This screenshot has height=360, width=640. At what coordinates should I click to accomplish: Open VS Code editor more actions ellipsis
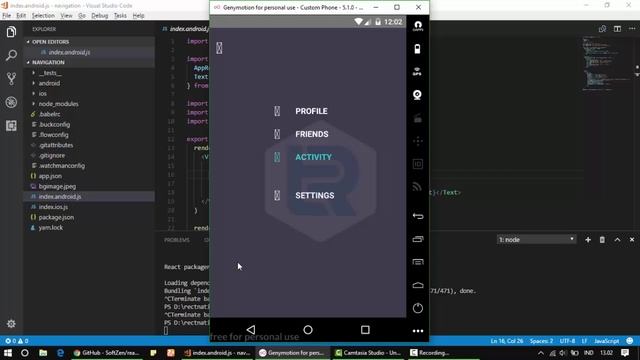632,29
